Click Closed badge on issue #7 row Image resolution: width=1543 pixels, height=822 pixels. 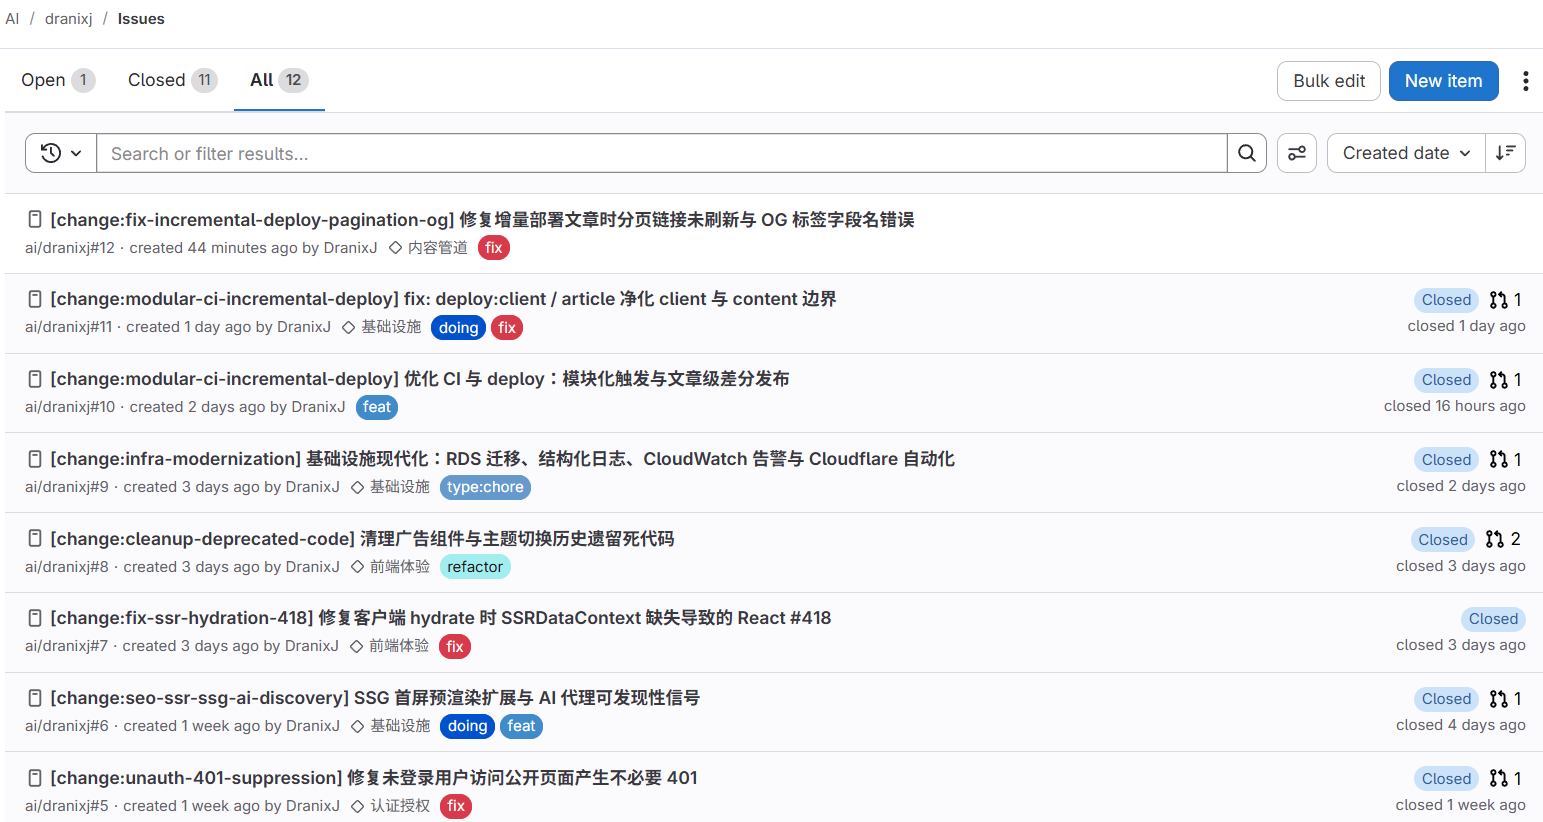[1493, 619]
